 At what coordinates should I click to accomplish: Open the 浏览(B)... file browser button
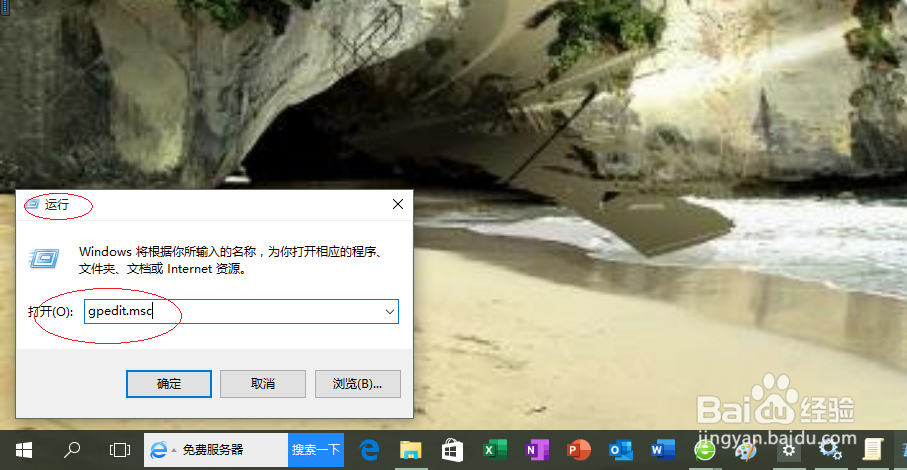tap(357, 384)
